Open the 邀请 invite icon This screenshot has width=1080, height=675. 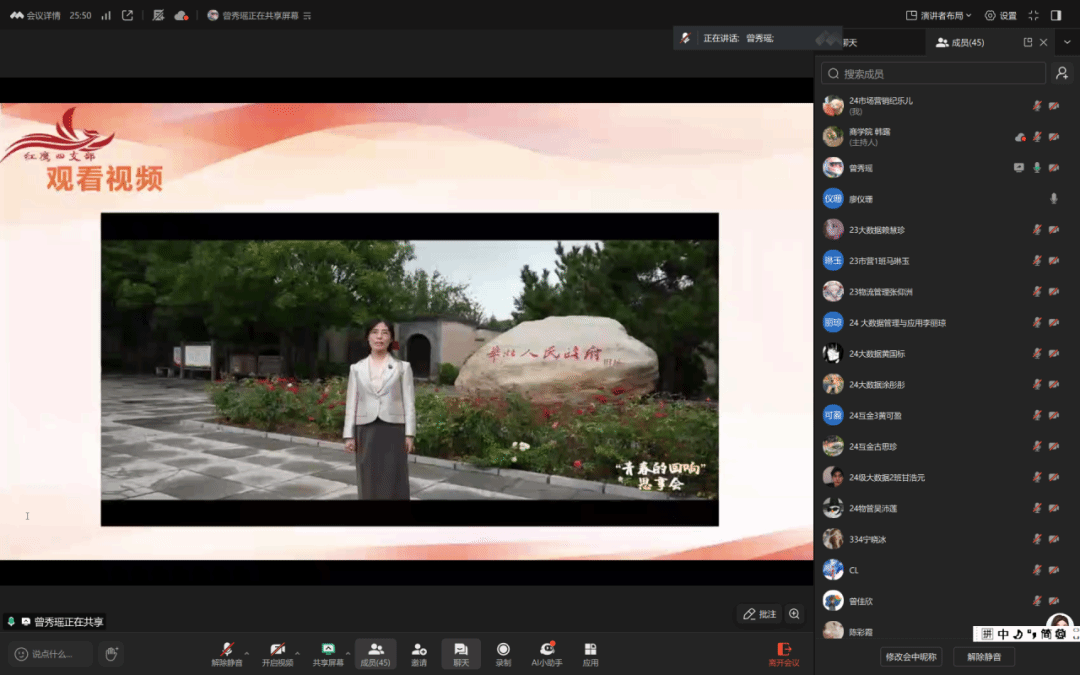pyautogui.click(x=419, y=651)
